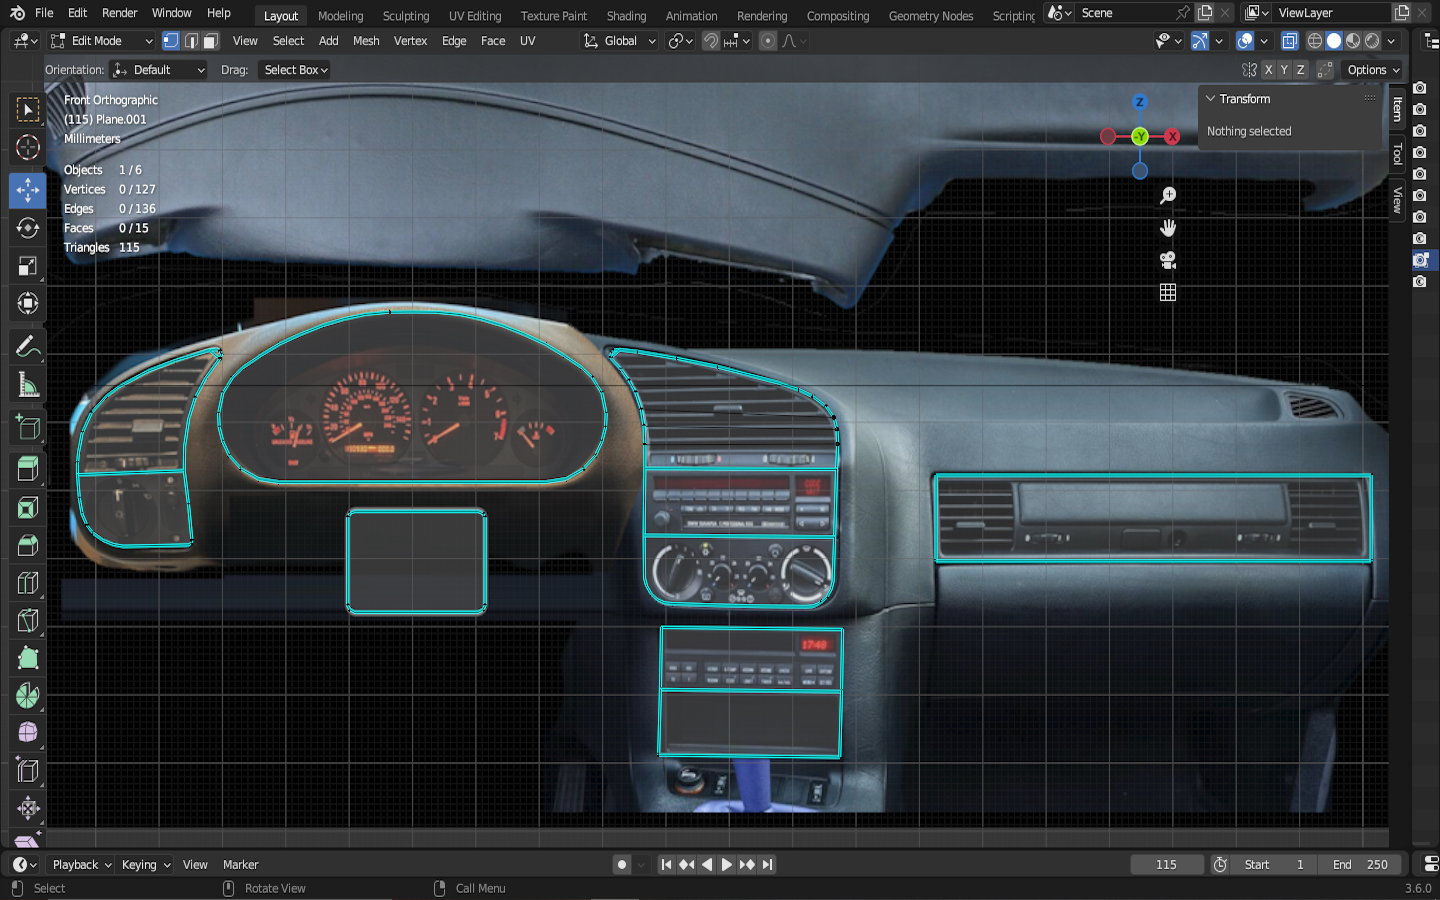Screen dimensions: 1440x900
Task: Click the hand pan viewport gizmo
Action: click(1168, 228)
